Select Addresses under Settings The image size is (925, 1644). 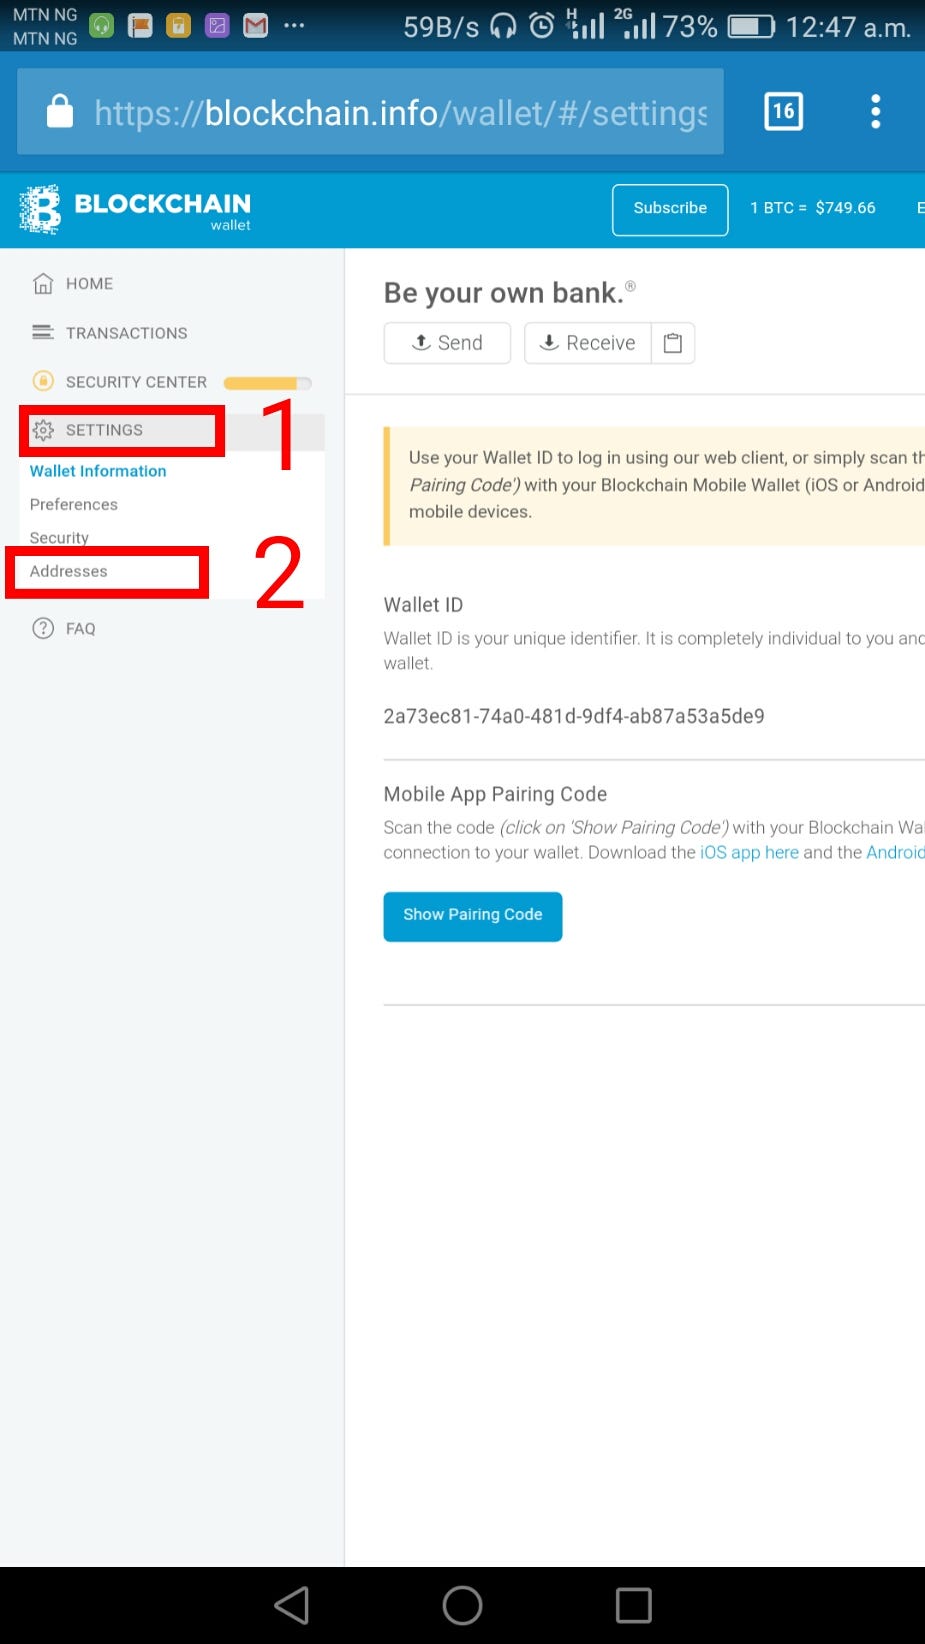coord(68,572)
